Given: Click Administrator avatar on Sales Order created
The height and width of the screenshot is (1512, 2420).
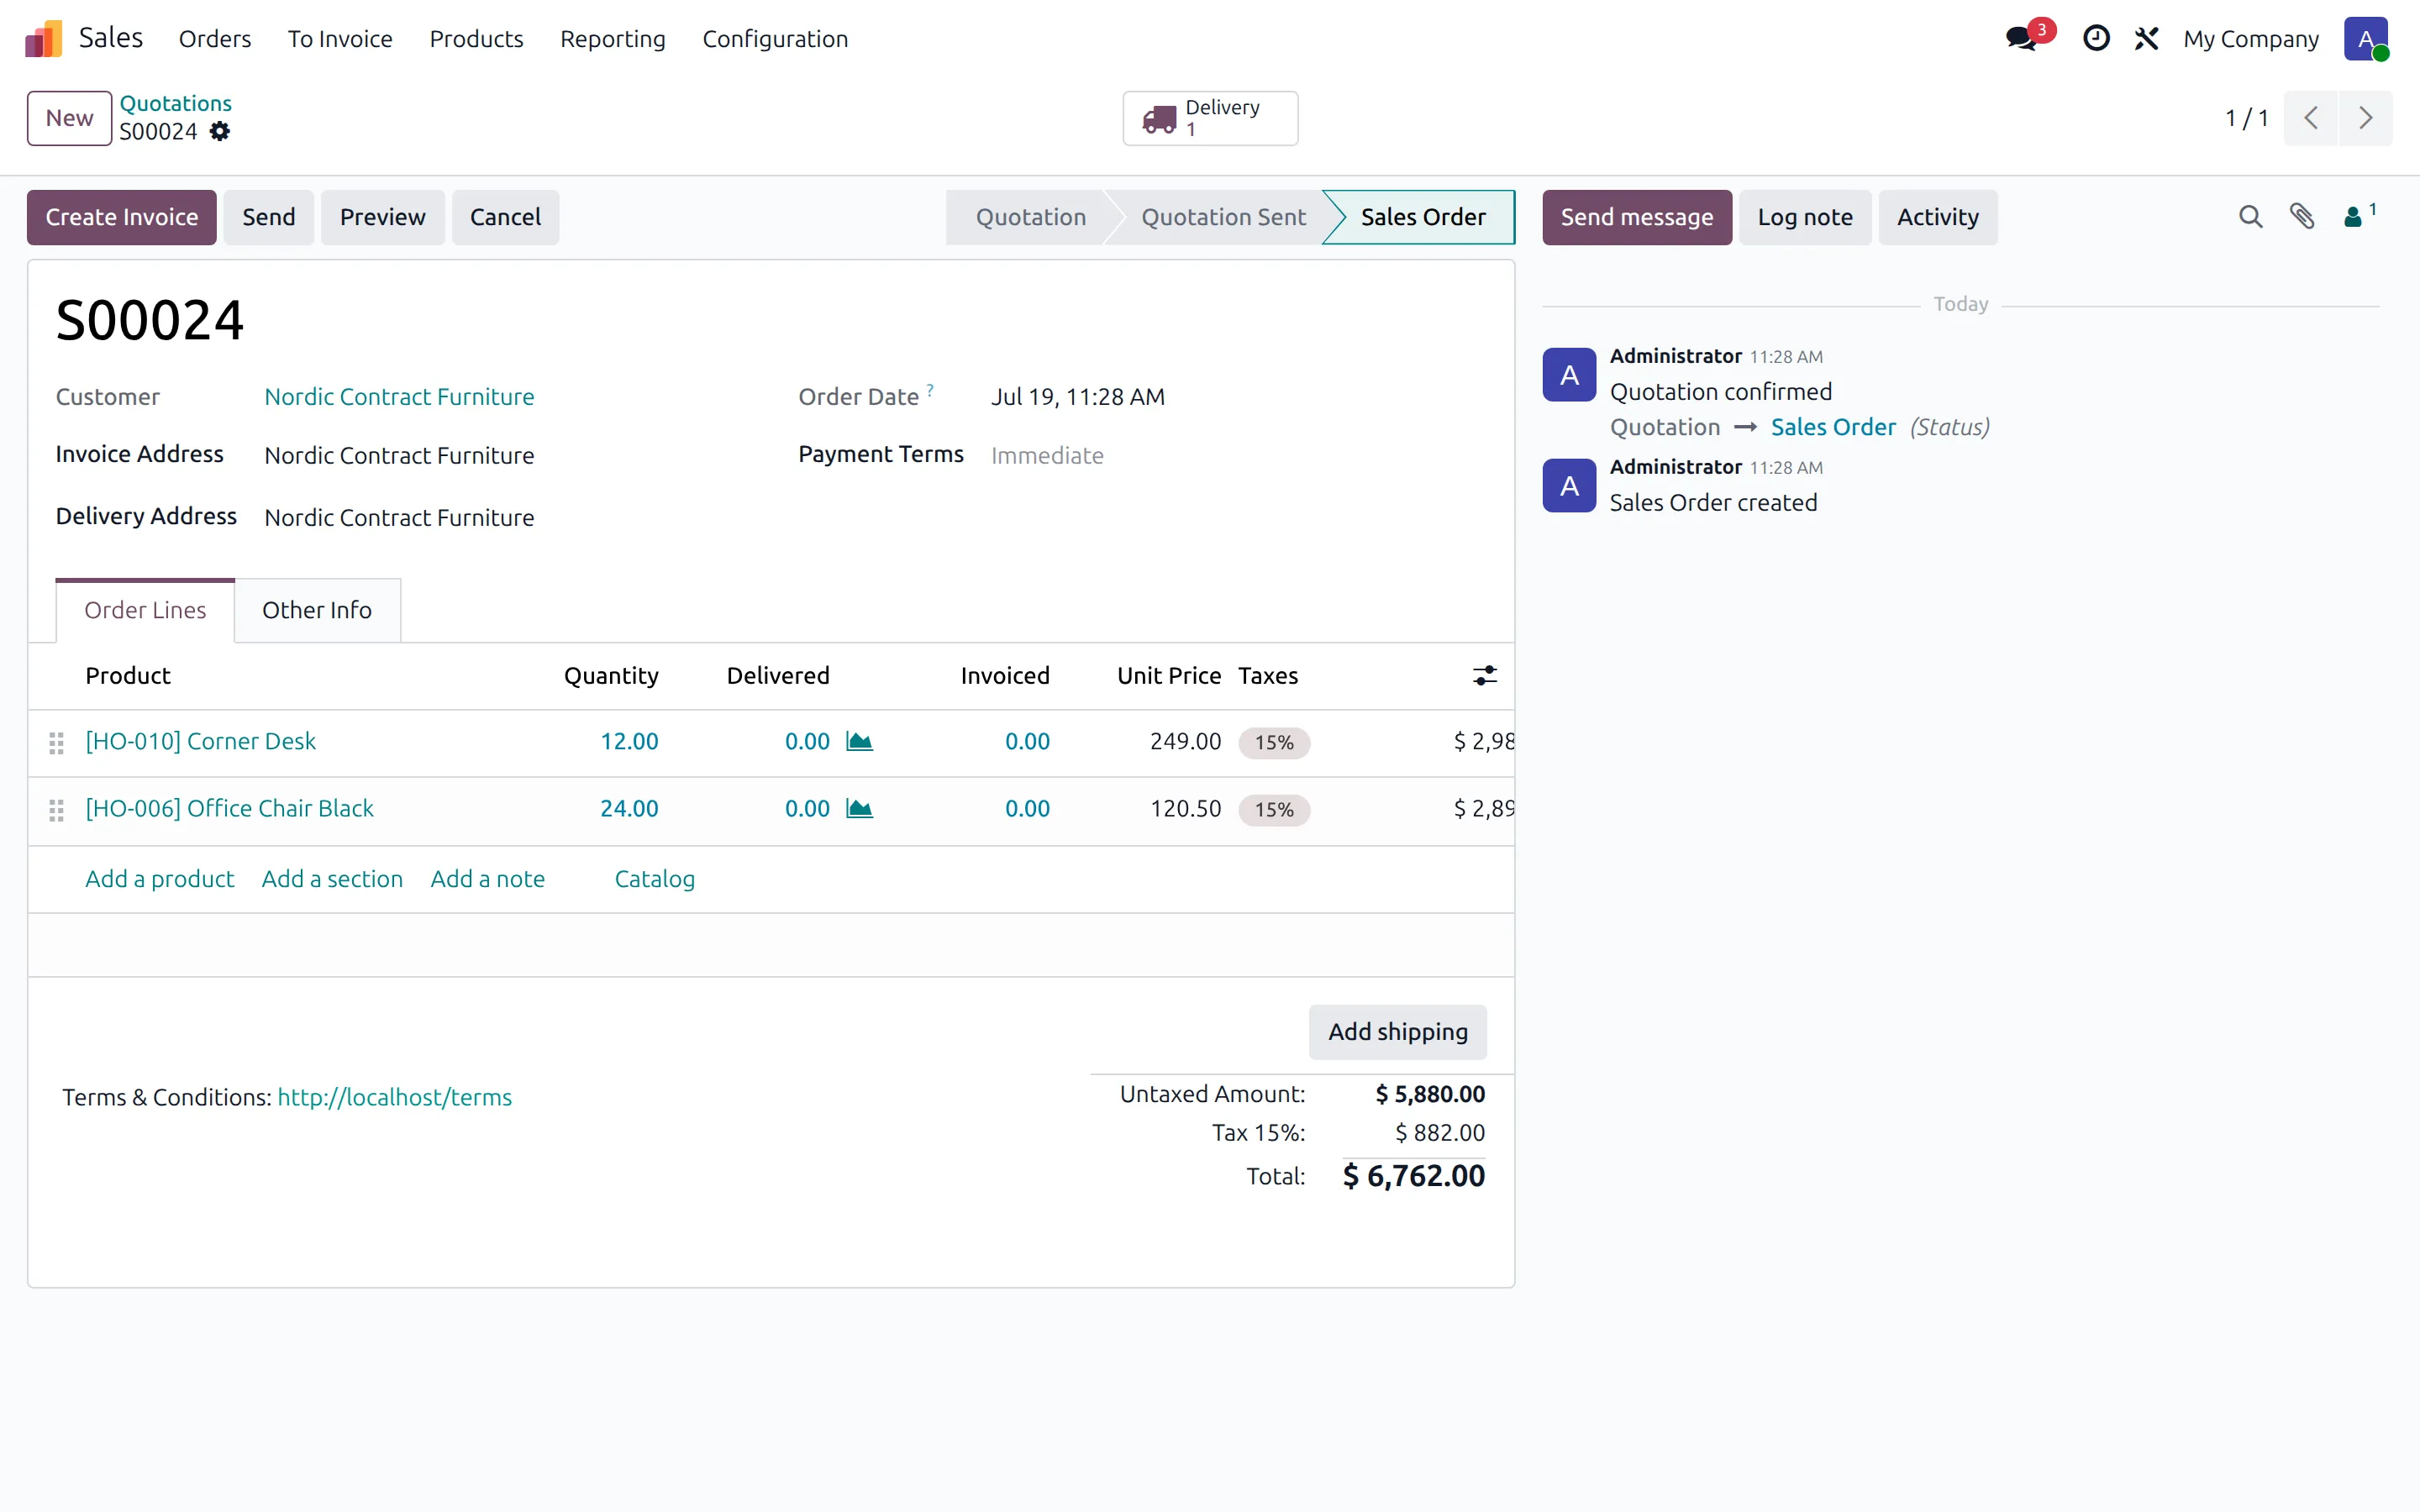Looking at the screenshot, I should tap(1569, 486).
